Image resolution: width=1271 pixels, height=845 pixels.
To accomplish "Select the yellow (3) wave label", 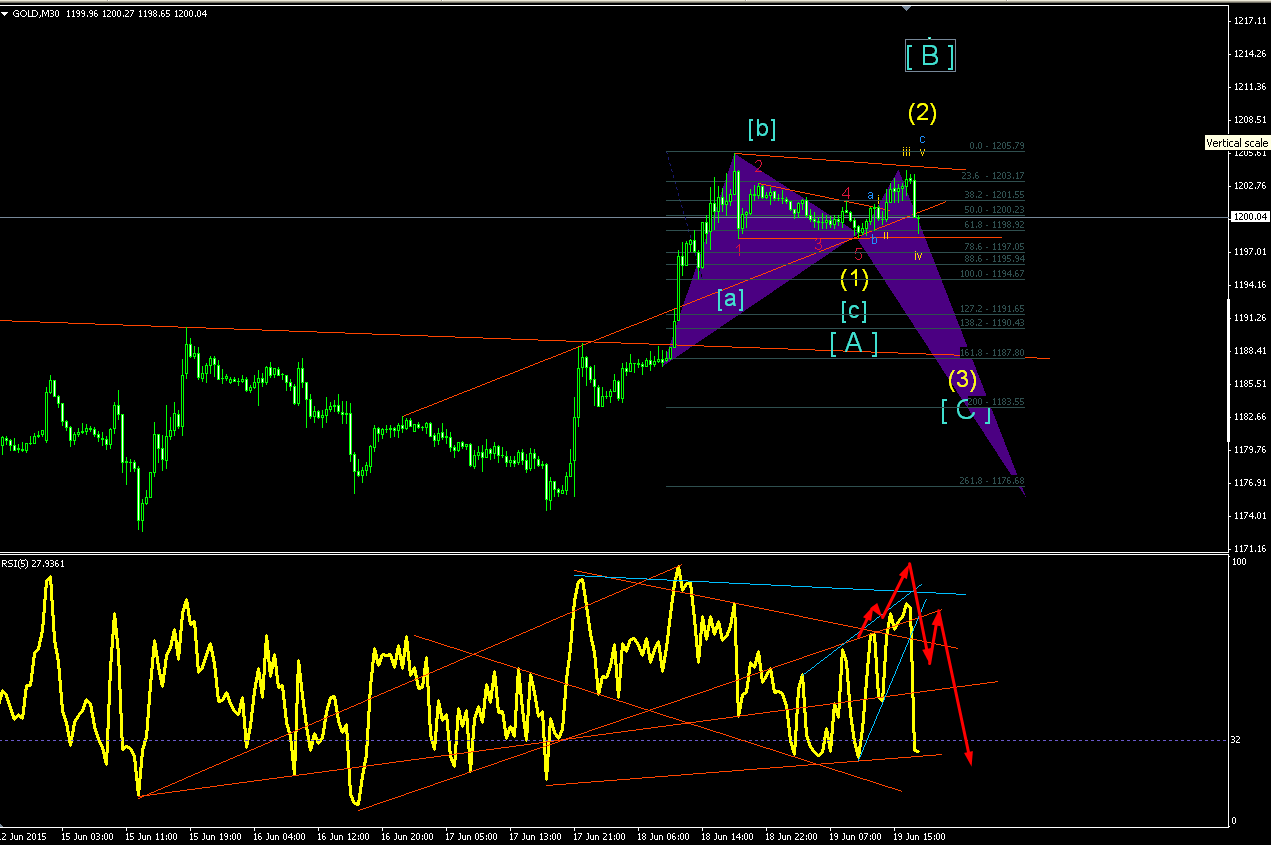I will tap(962, 380).
